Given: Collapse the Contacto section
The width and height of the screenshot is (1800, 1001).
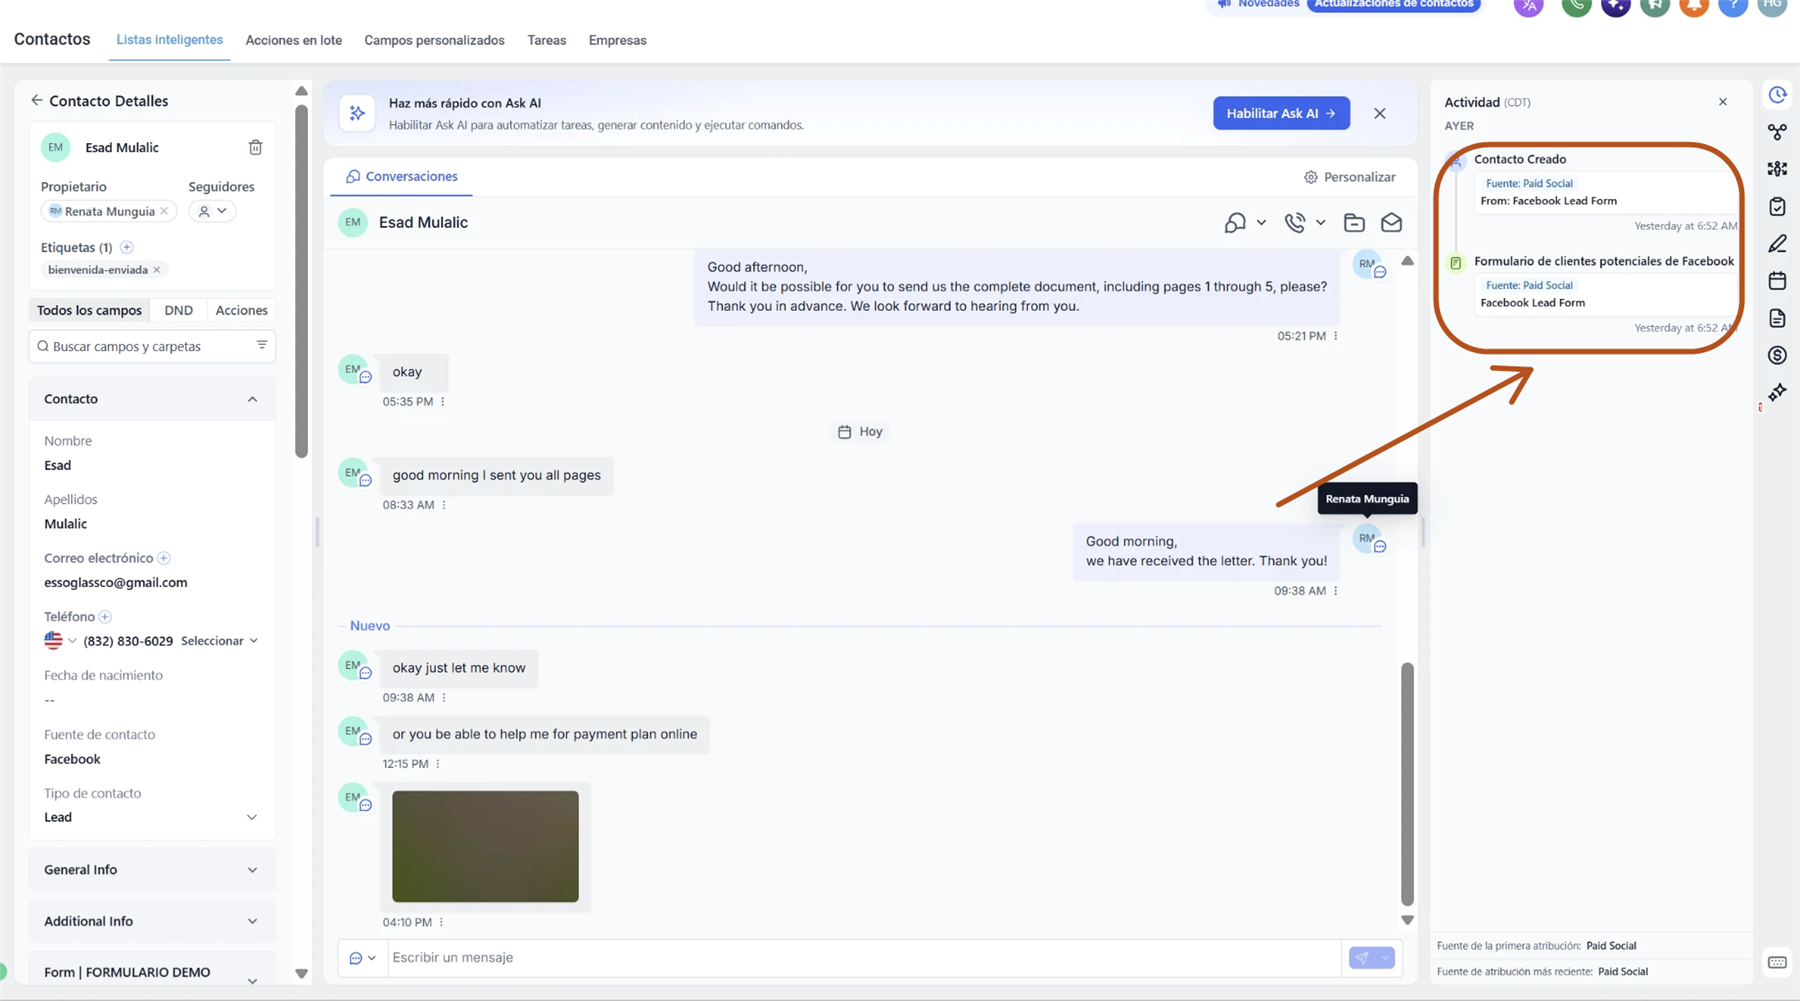Looking at the screenshot, I should pyautogui.click(x=252, y=399).
